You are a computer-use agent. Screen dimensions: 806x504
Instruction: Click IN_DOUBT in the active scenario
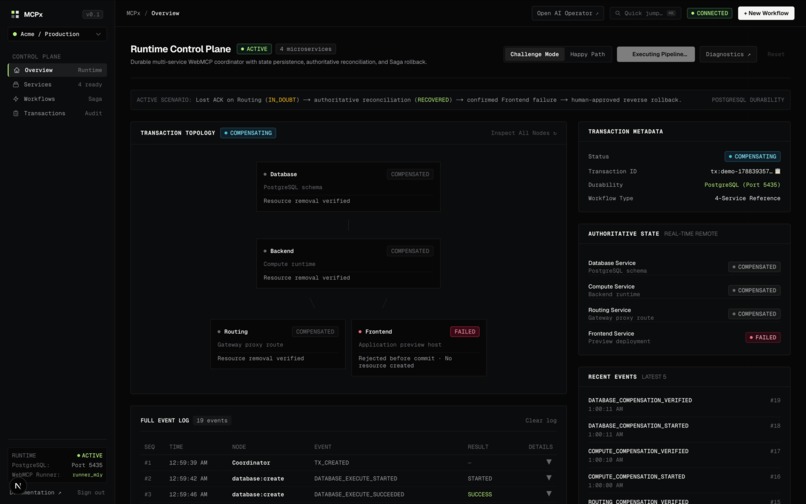(282, 100)
